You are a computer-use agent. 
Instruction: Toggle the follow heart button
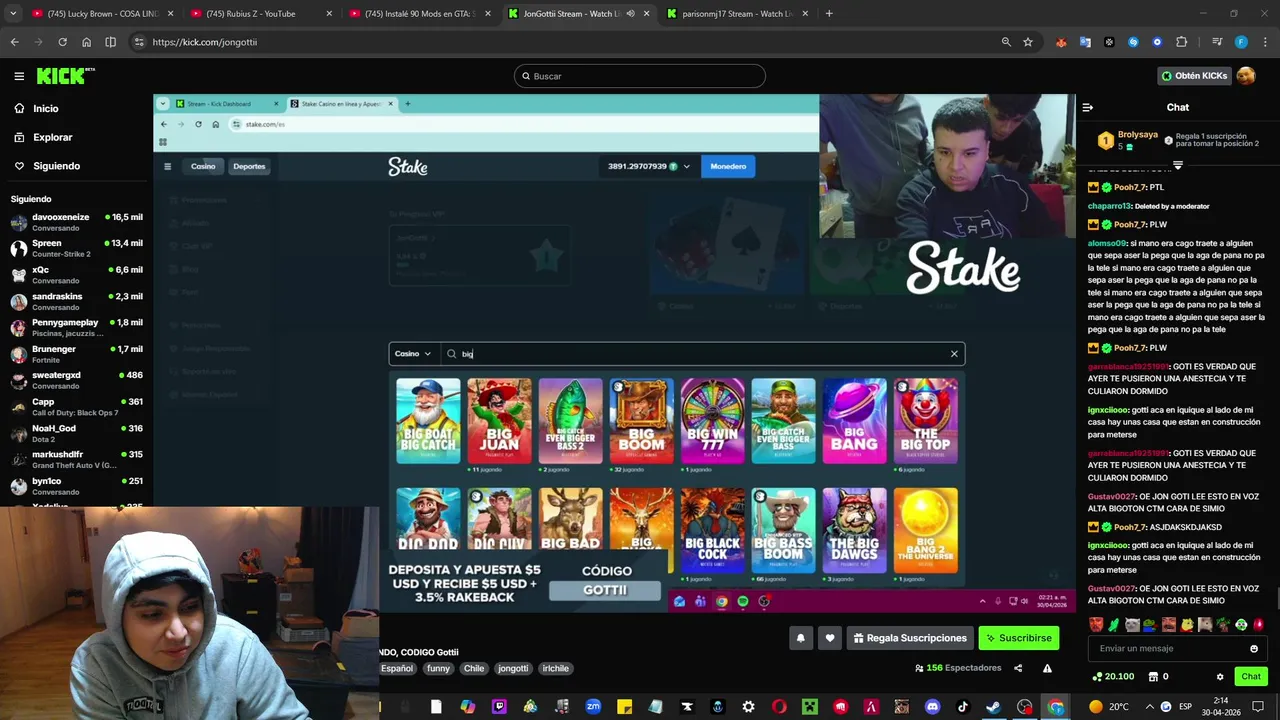coord(829,638)
